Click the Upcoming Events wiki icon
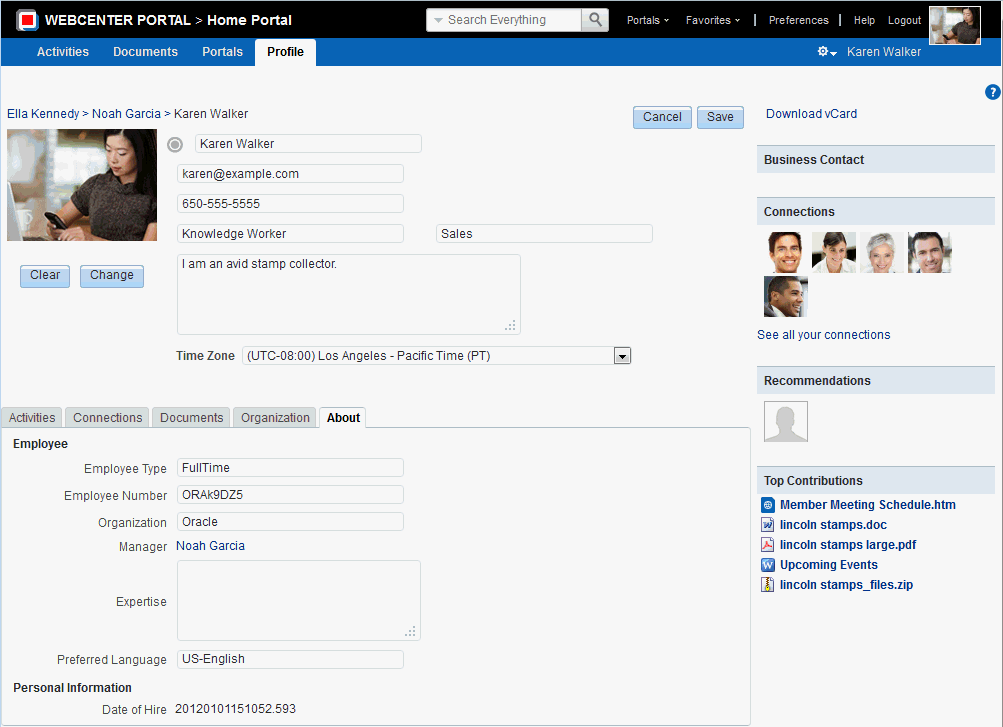The width and height of the screenshot is (1003, 727). (768, 565)
